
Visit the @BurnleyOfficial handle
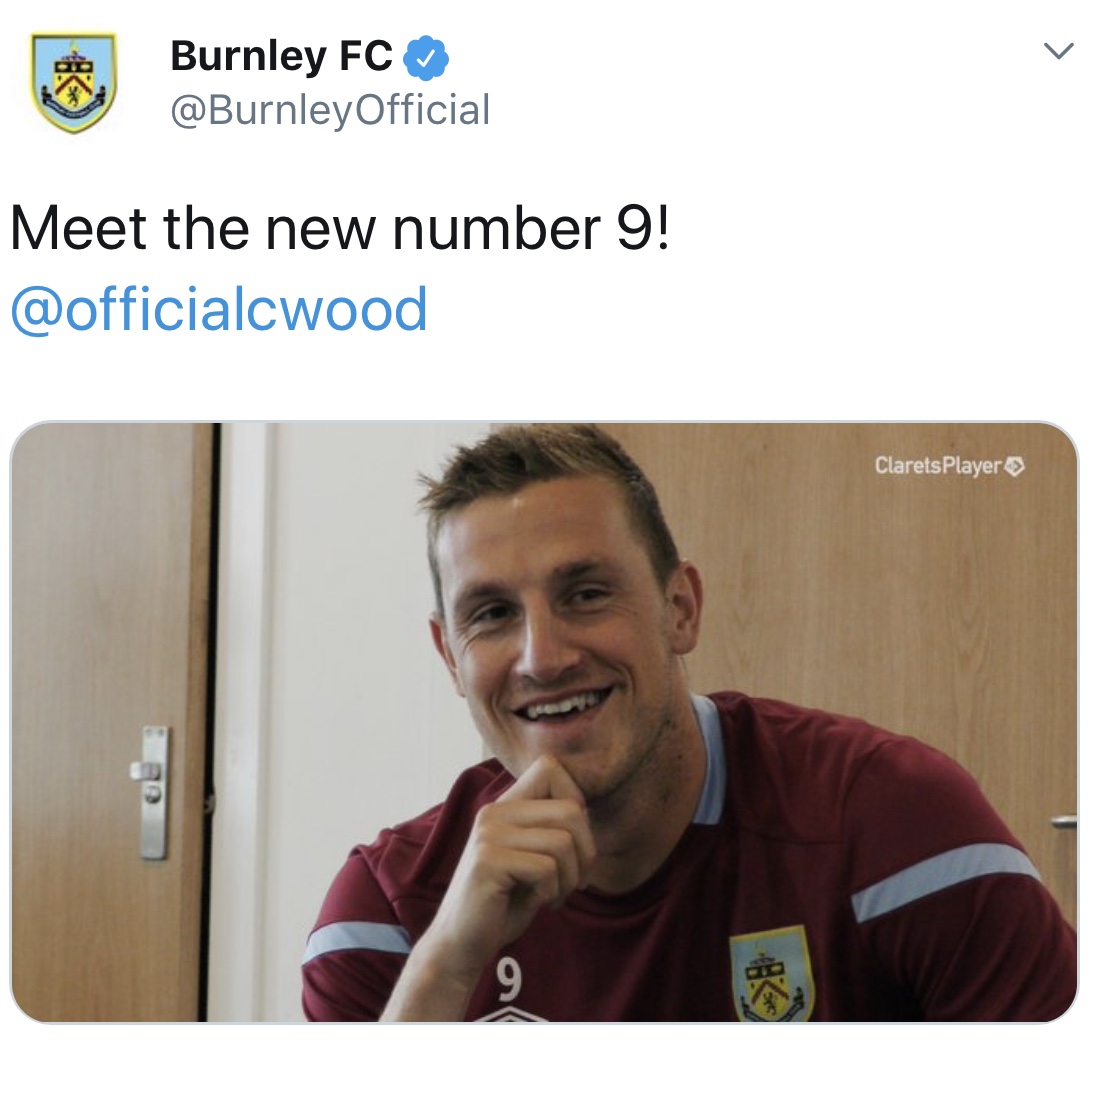coord(330,110)
